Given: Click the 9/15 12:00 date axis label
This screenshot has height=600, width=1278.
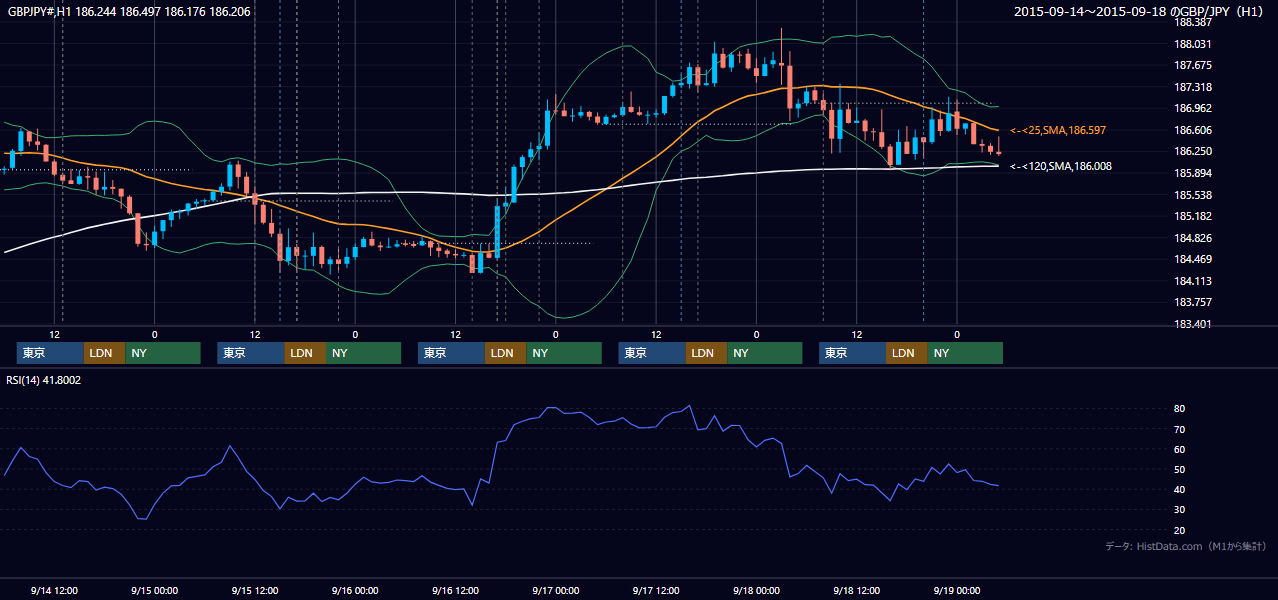Looking at the screenshot, I should [x=255, y=590].
